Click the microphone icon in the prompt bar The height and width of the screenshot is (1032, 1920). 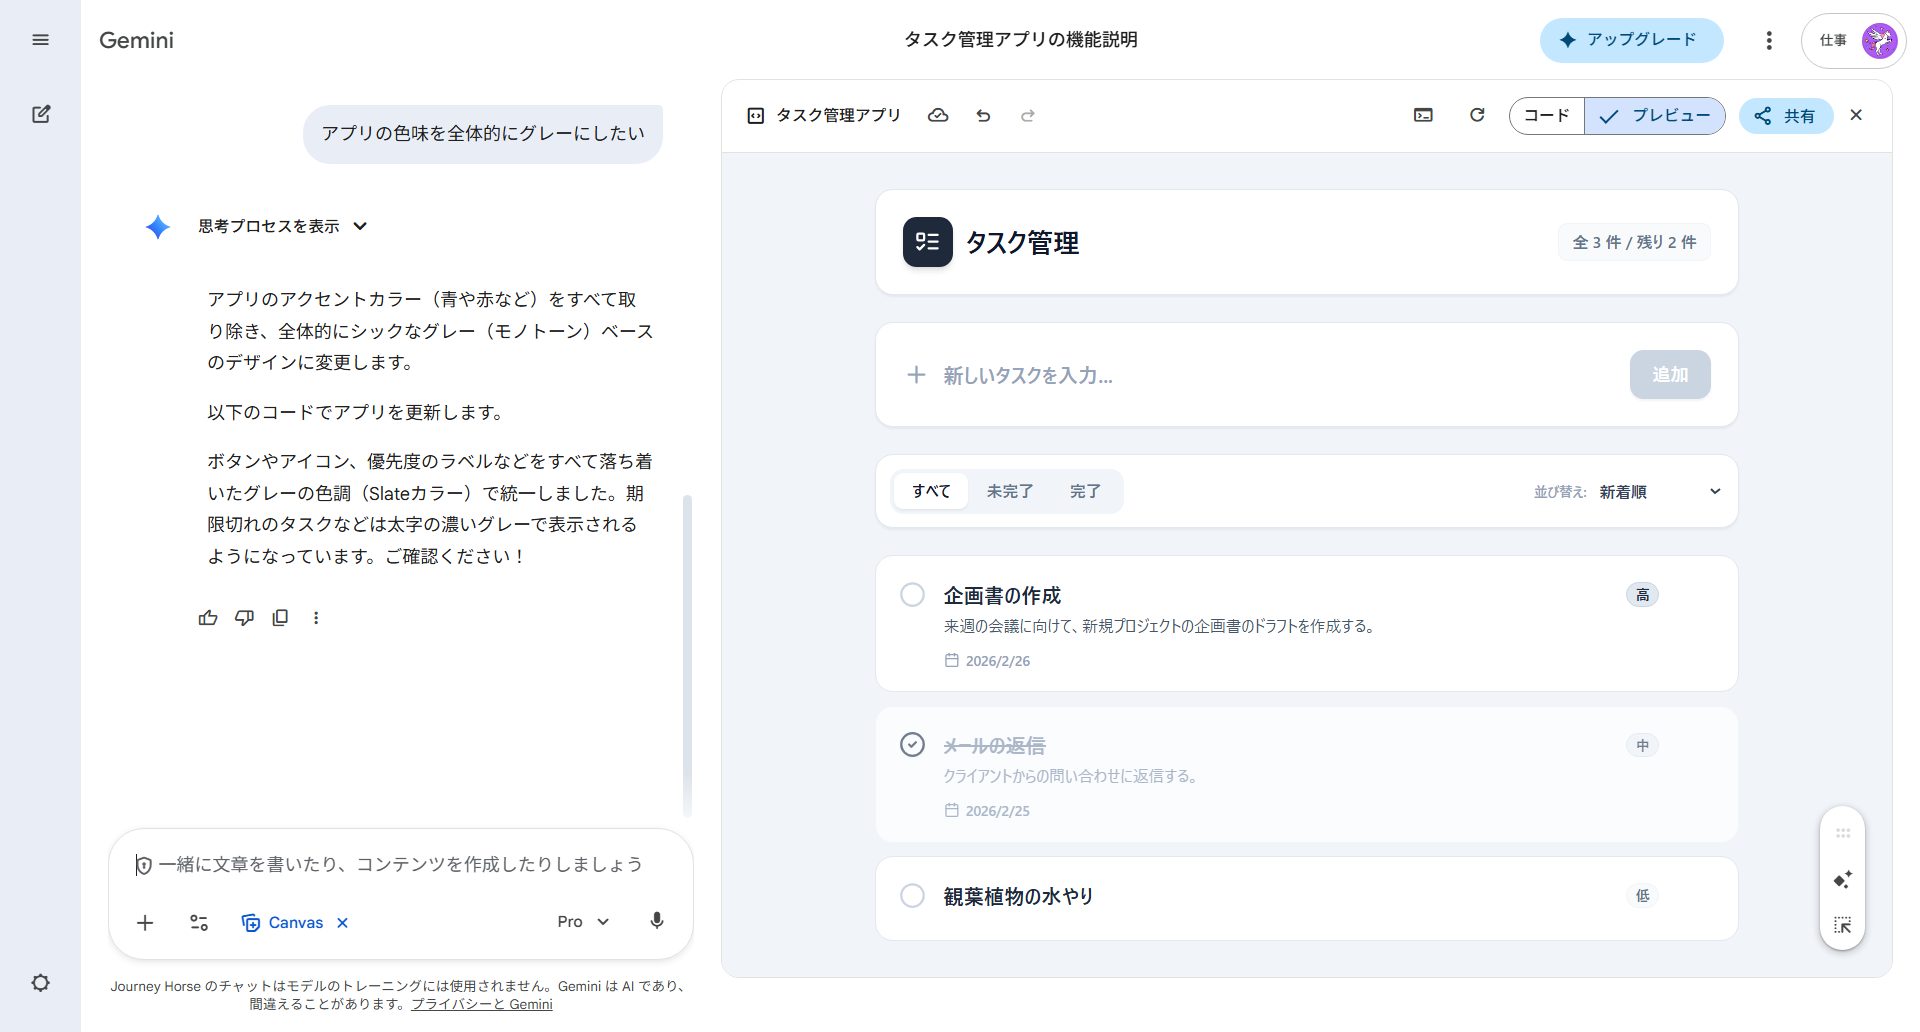point(656,921)
